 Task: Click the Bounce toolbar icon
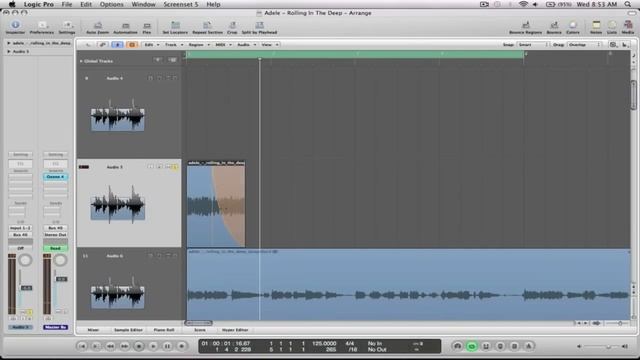(x=554, y=25)
